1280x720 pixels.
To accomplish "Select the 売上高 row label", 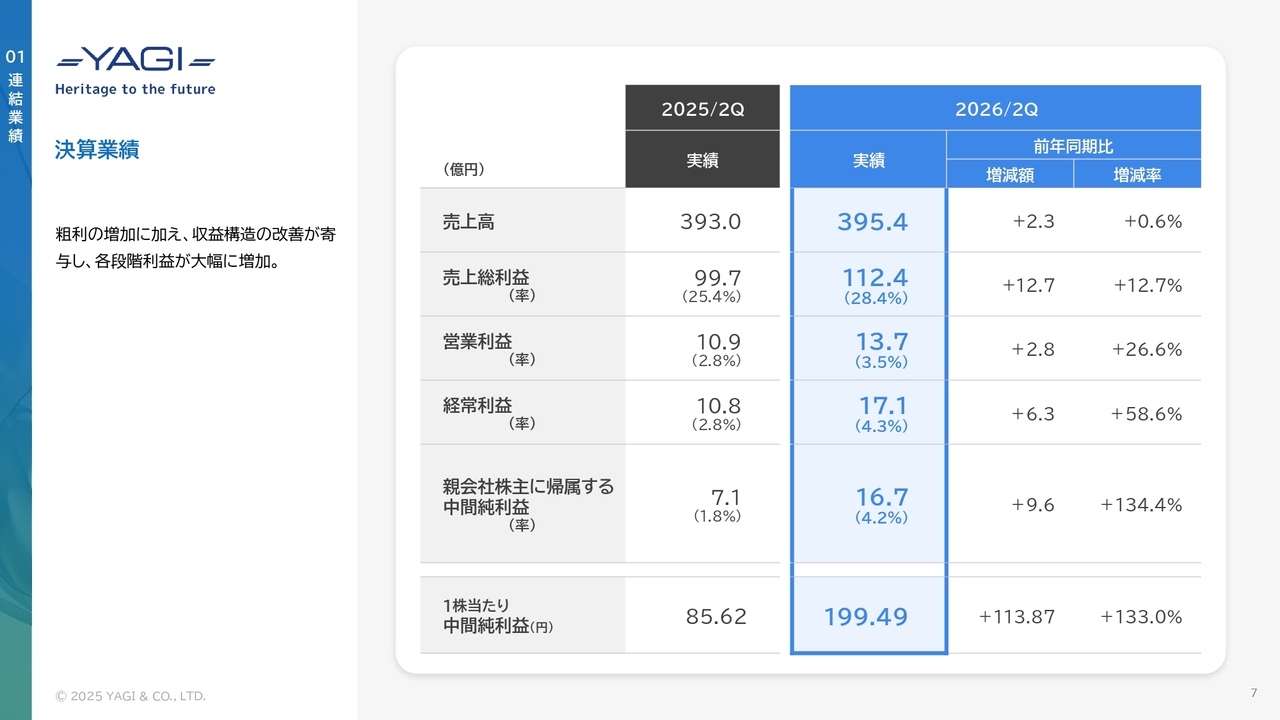I will point(469,222).
